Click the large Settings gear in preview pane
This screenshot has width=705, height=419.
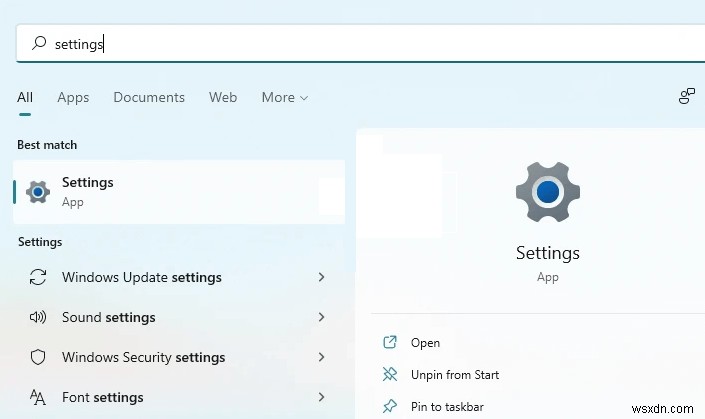tap(547, 191)
